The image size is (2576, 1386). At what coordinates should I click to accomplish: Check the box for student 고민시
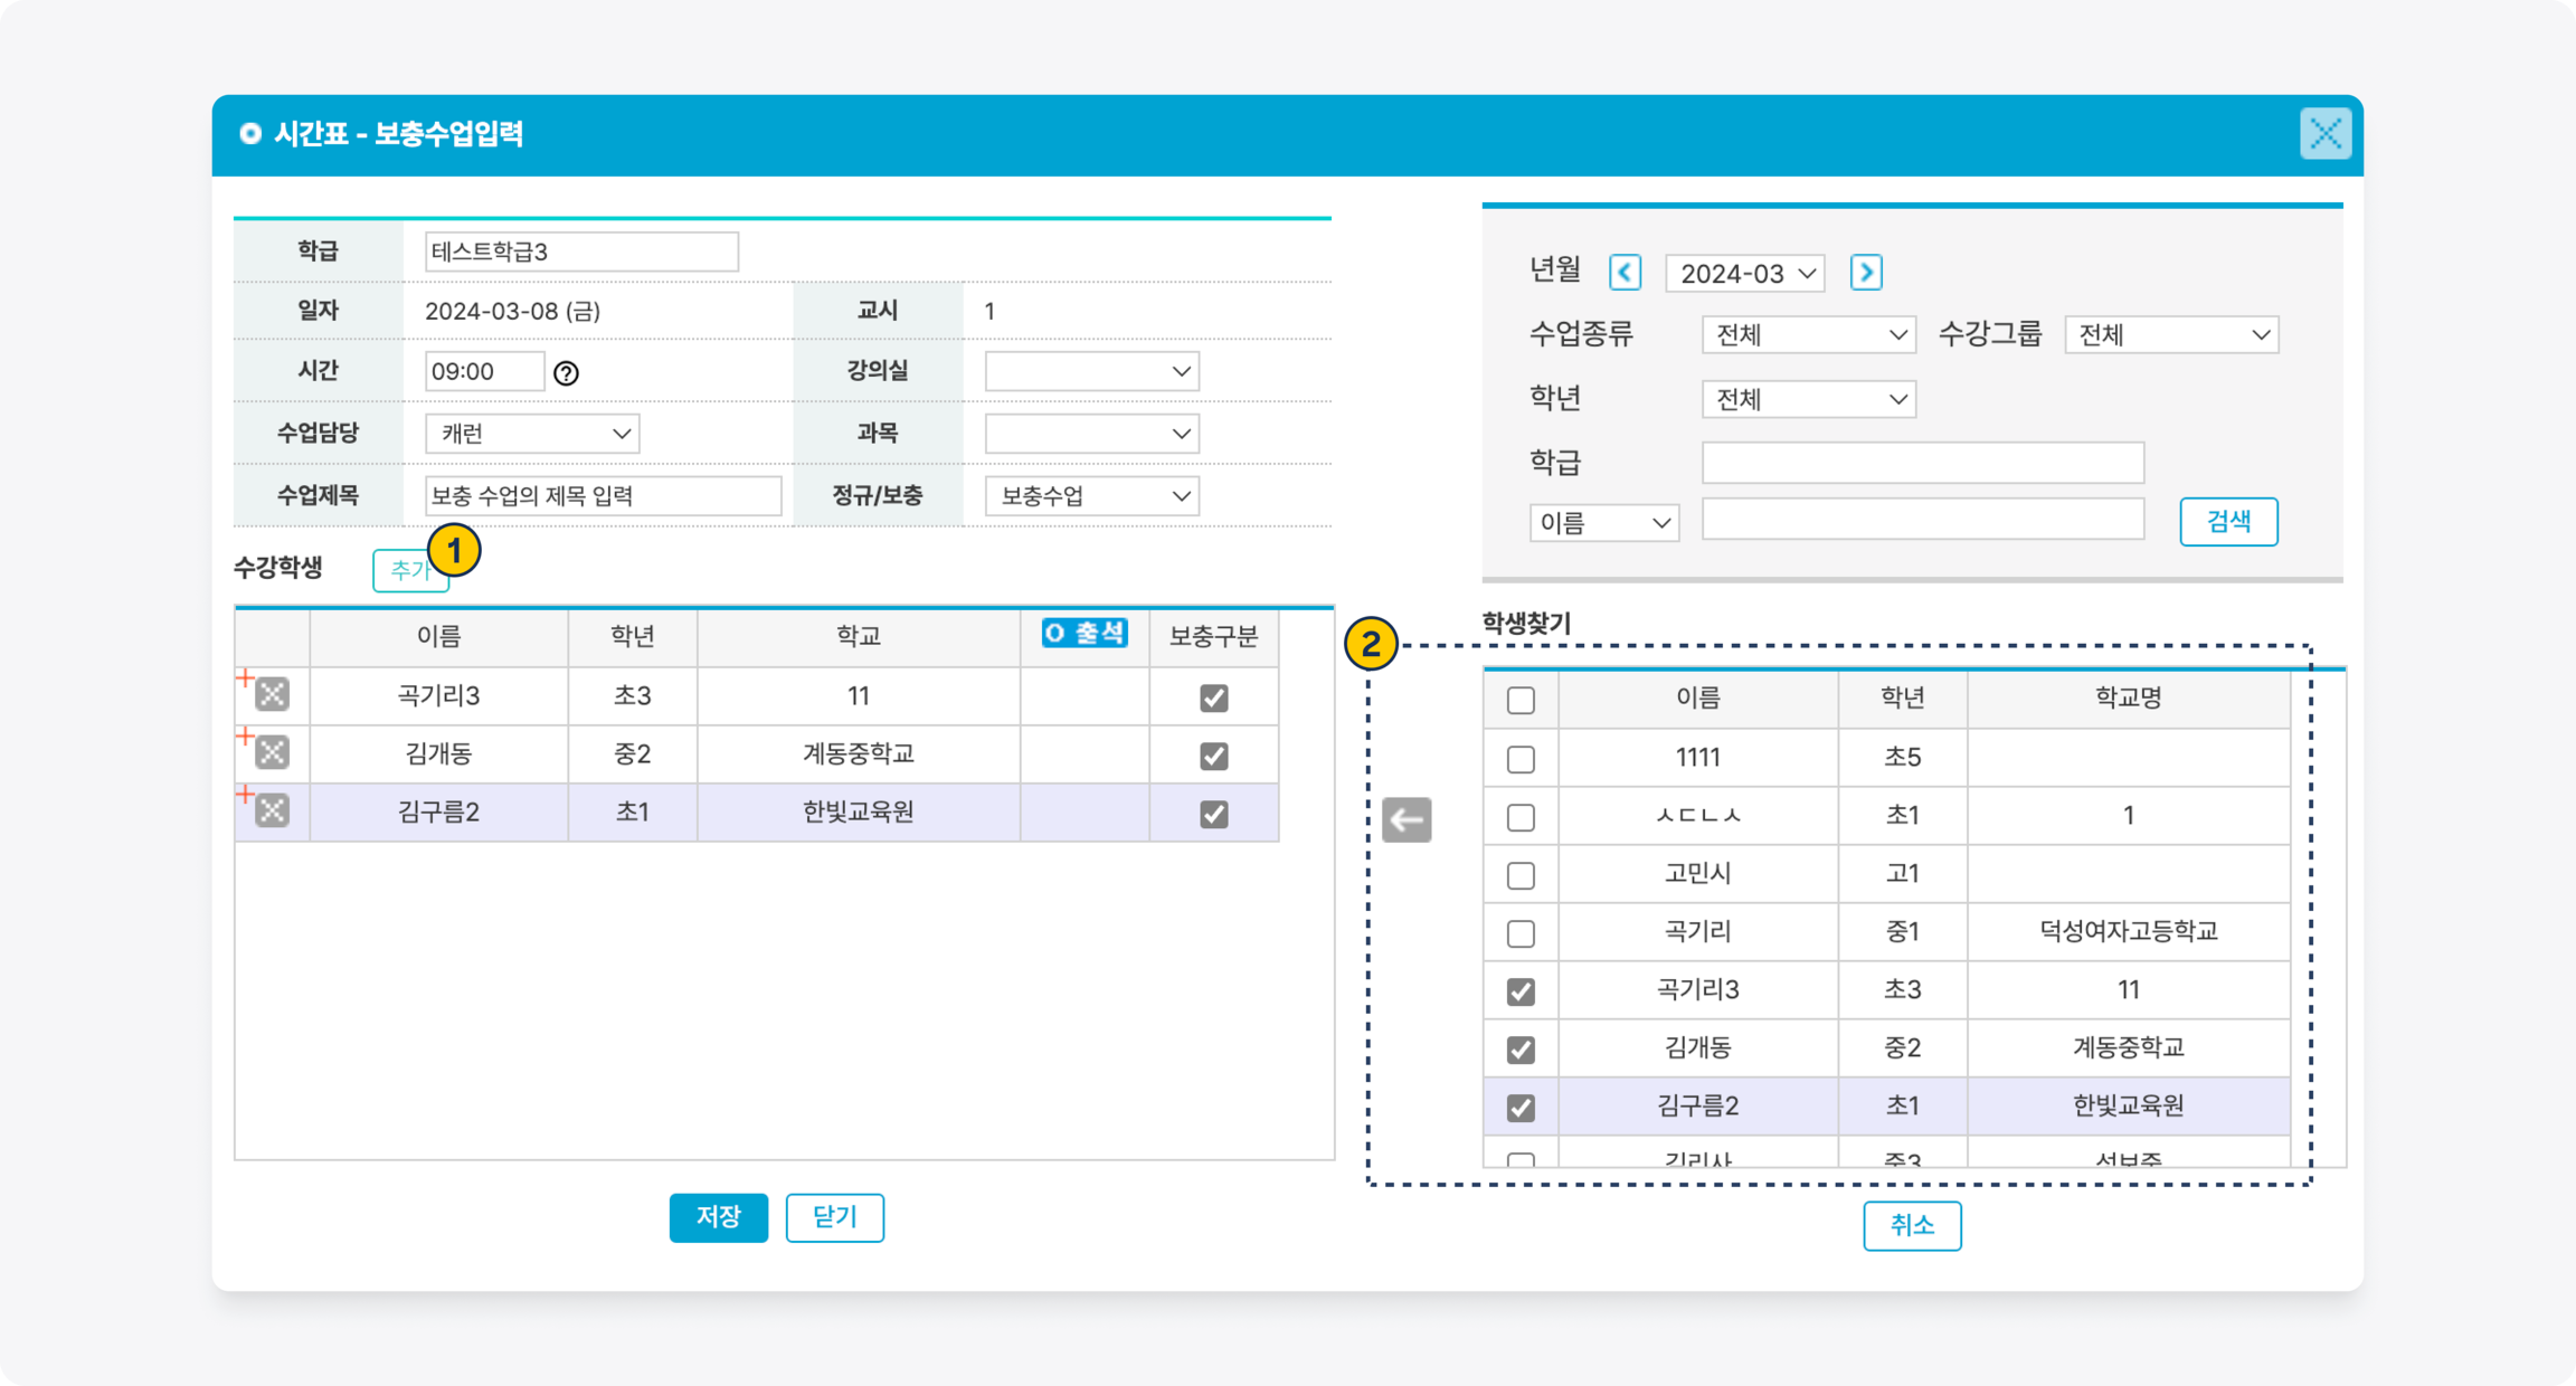1520,875
